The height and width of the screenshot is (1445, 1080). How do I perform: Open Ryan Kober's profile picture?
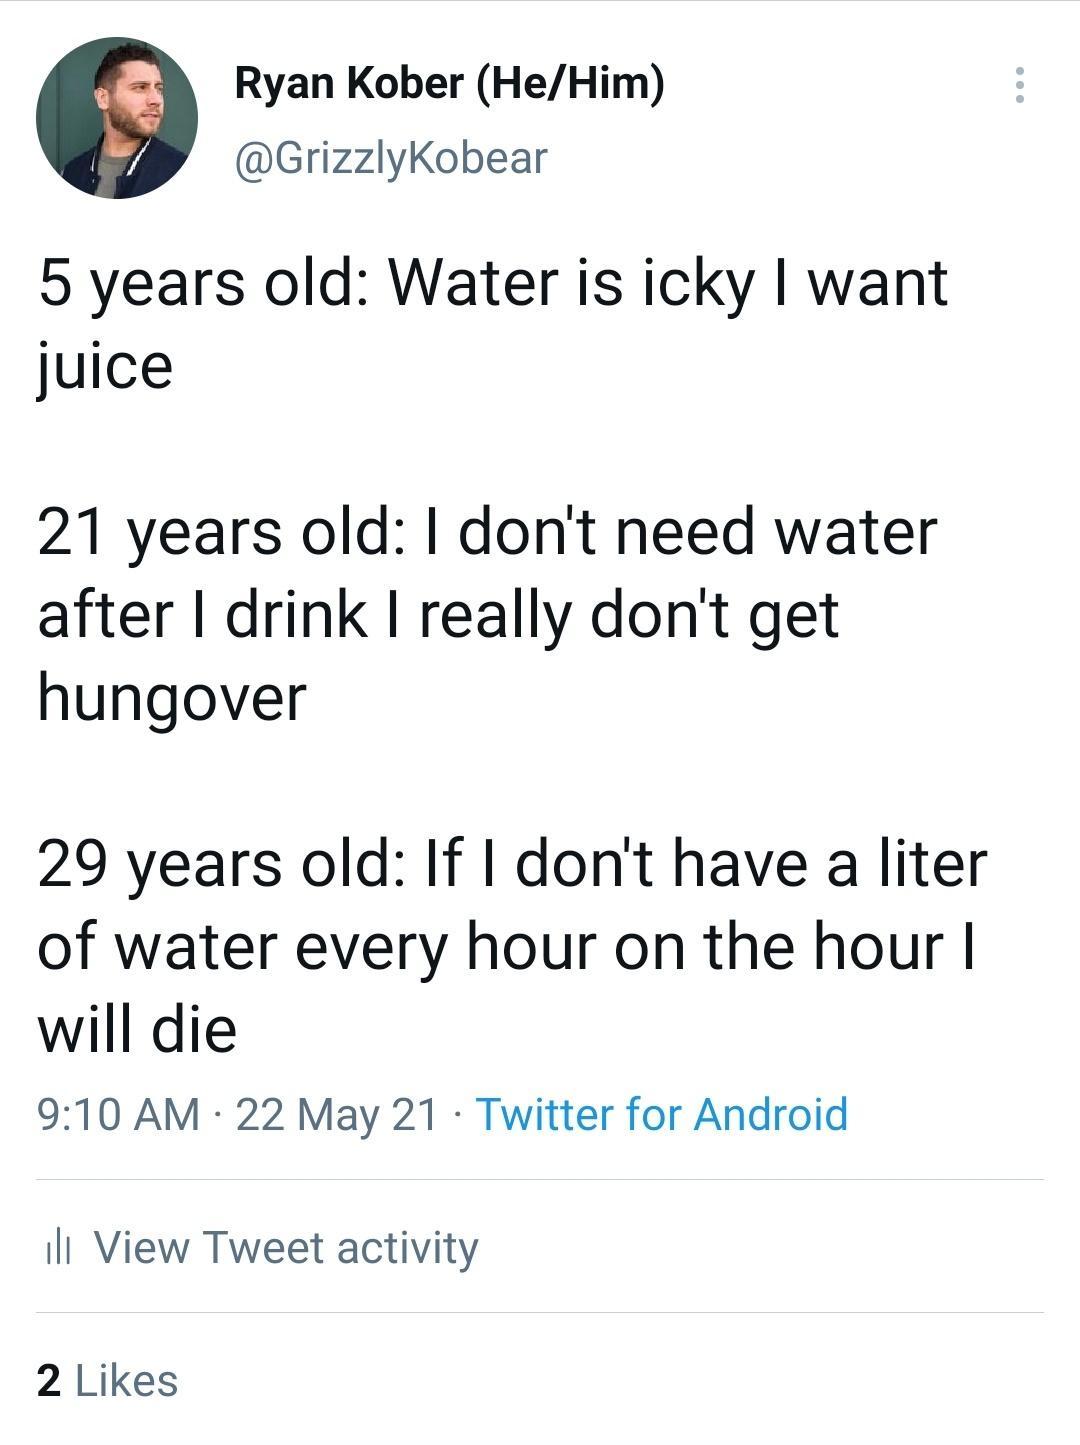click(117, 118)
